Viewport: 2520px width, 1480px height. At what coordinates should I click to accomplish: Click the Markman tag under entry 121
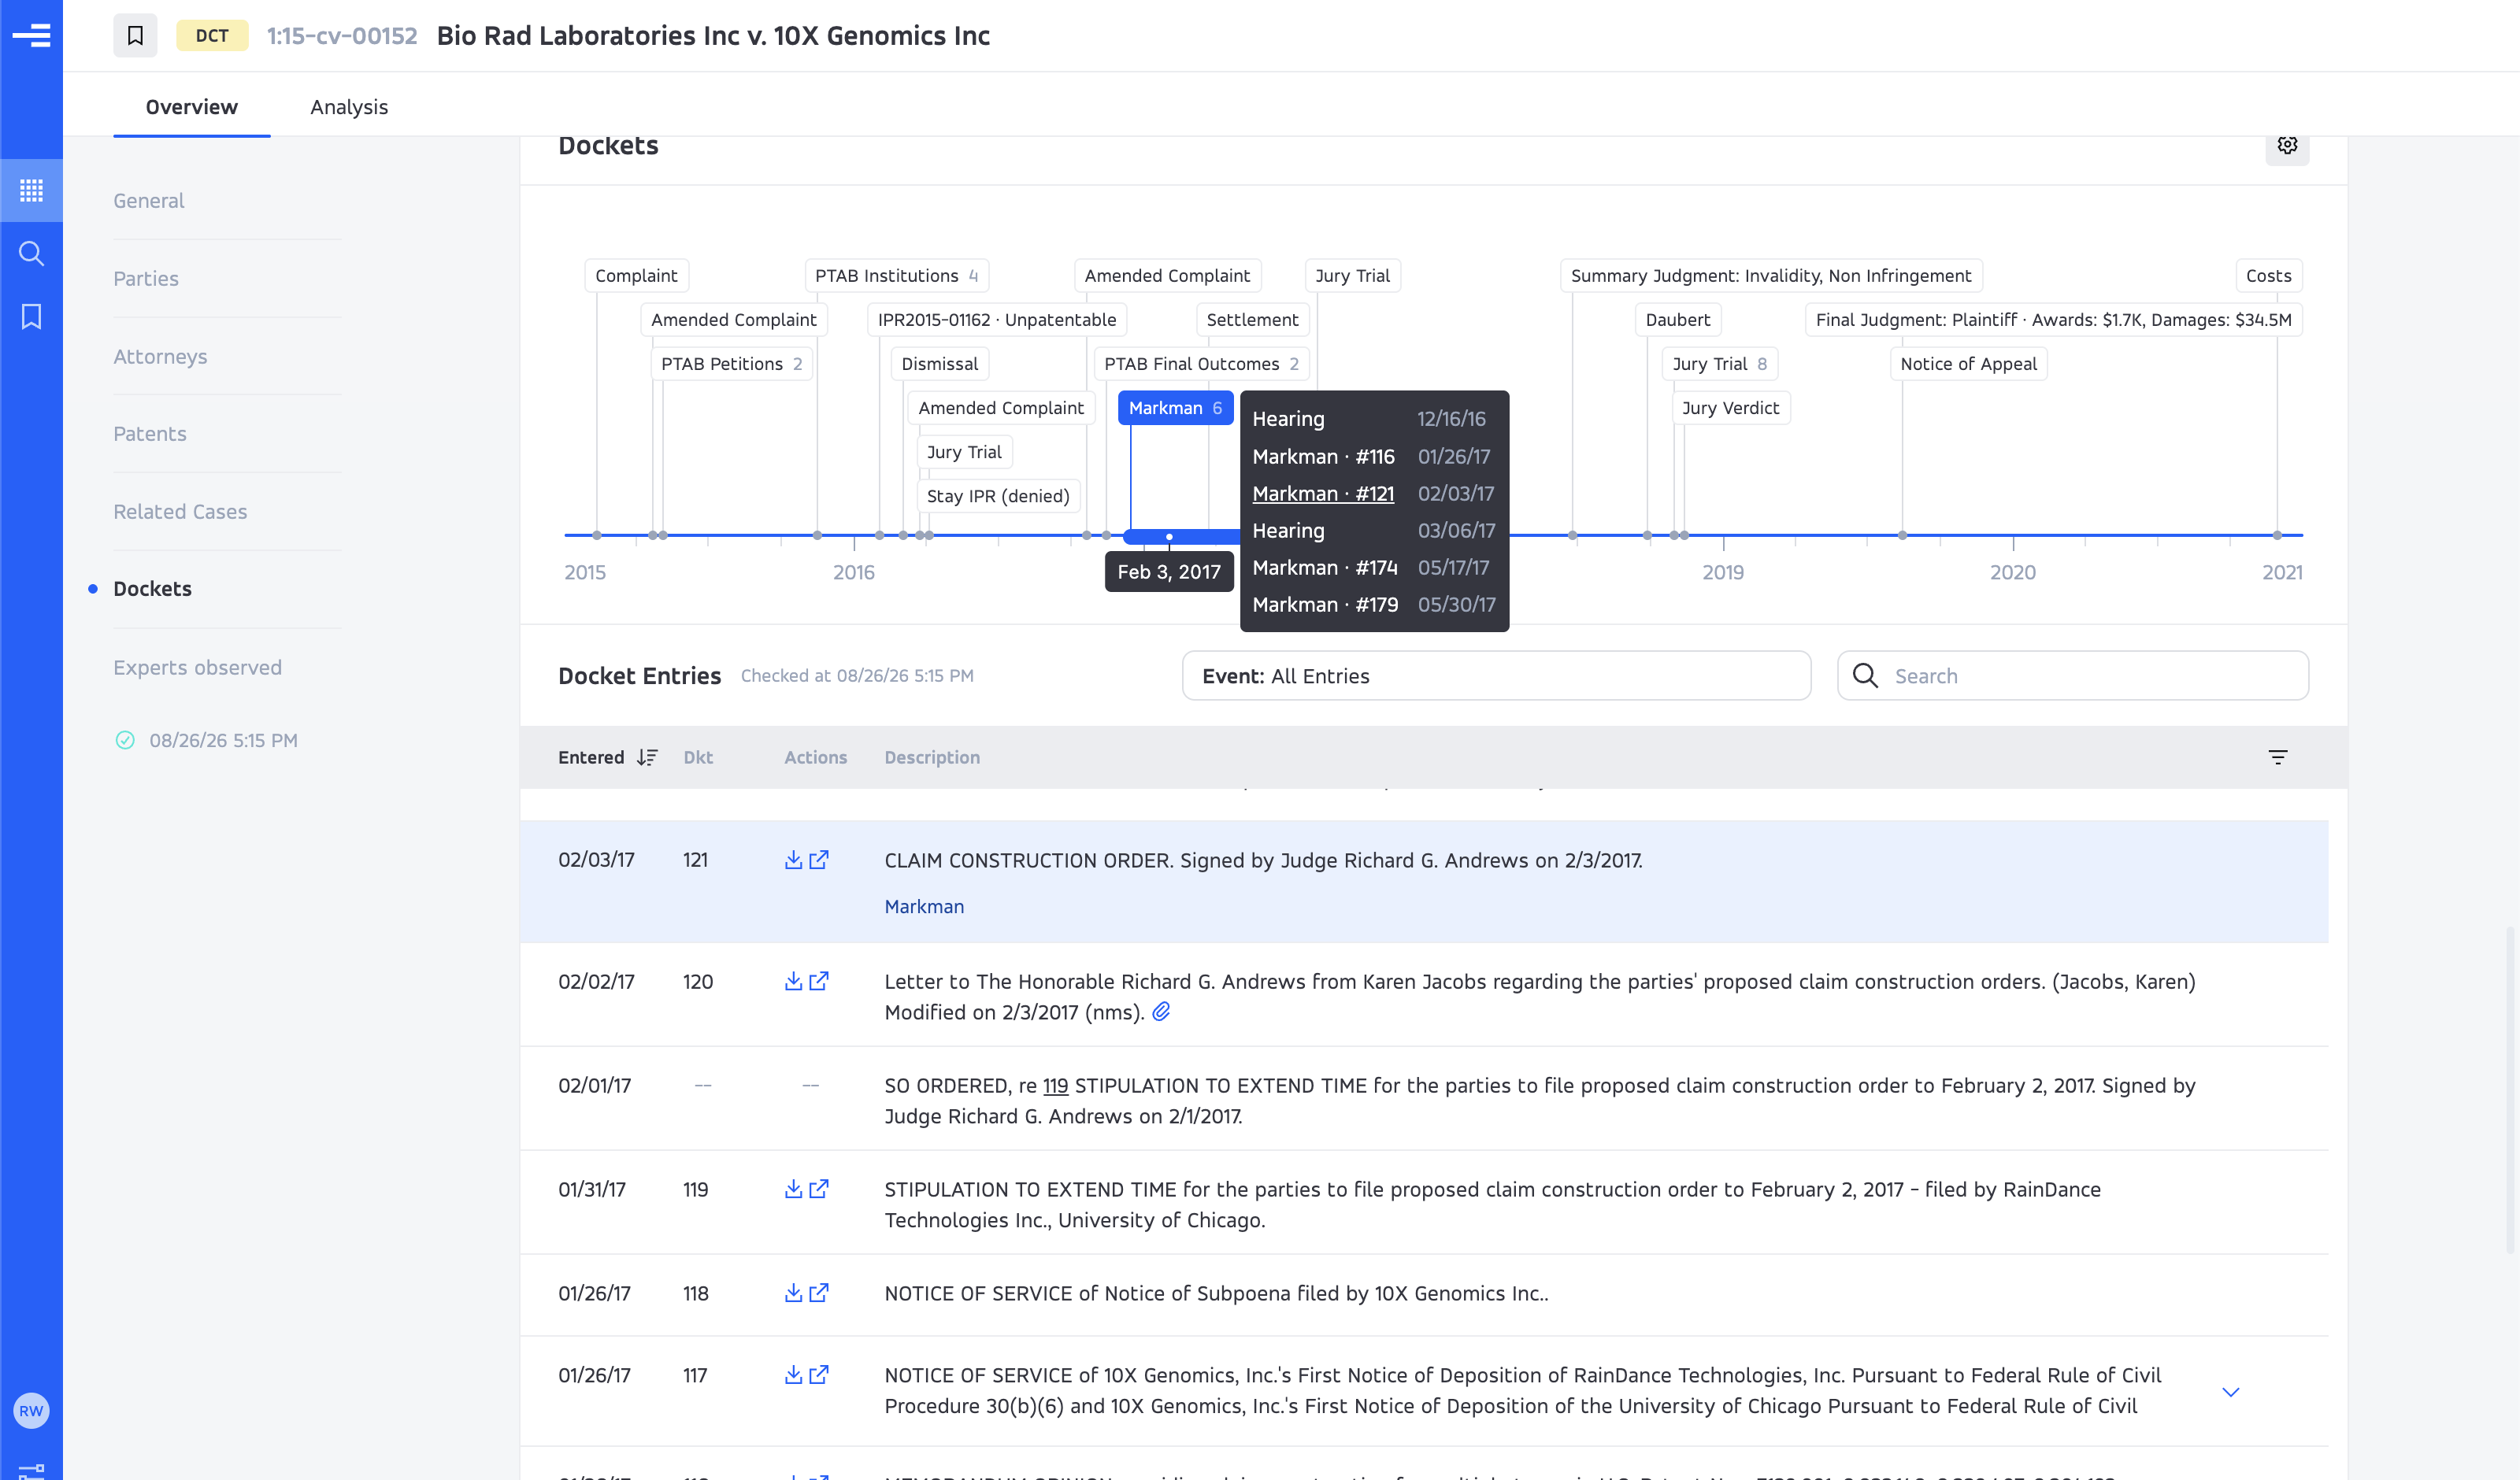point(924,907)
